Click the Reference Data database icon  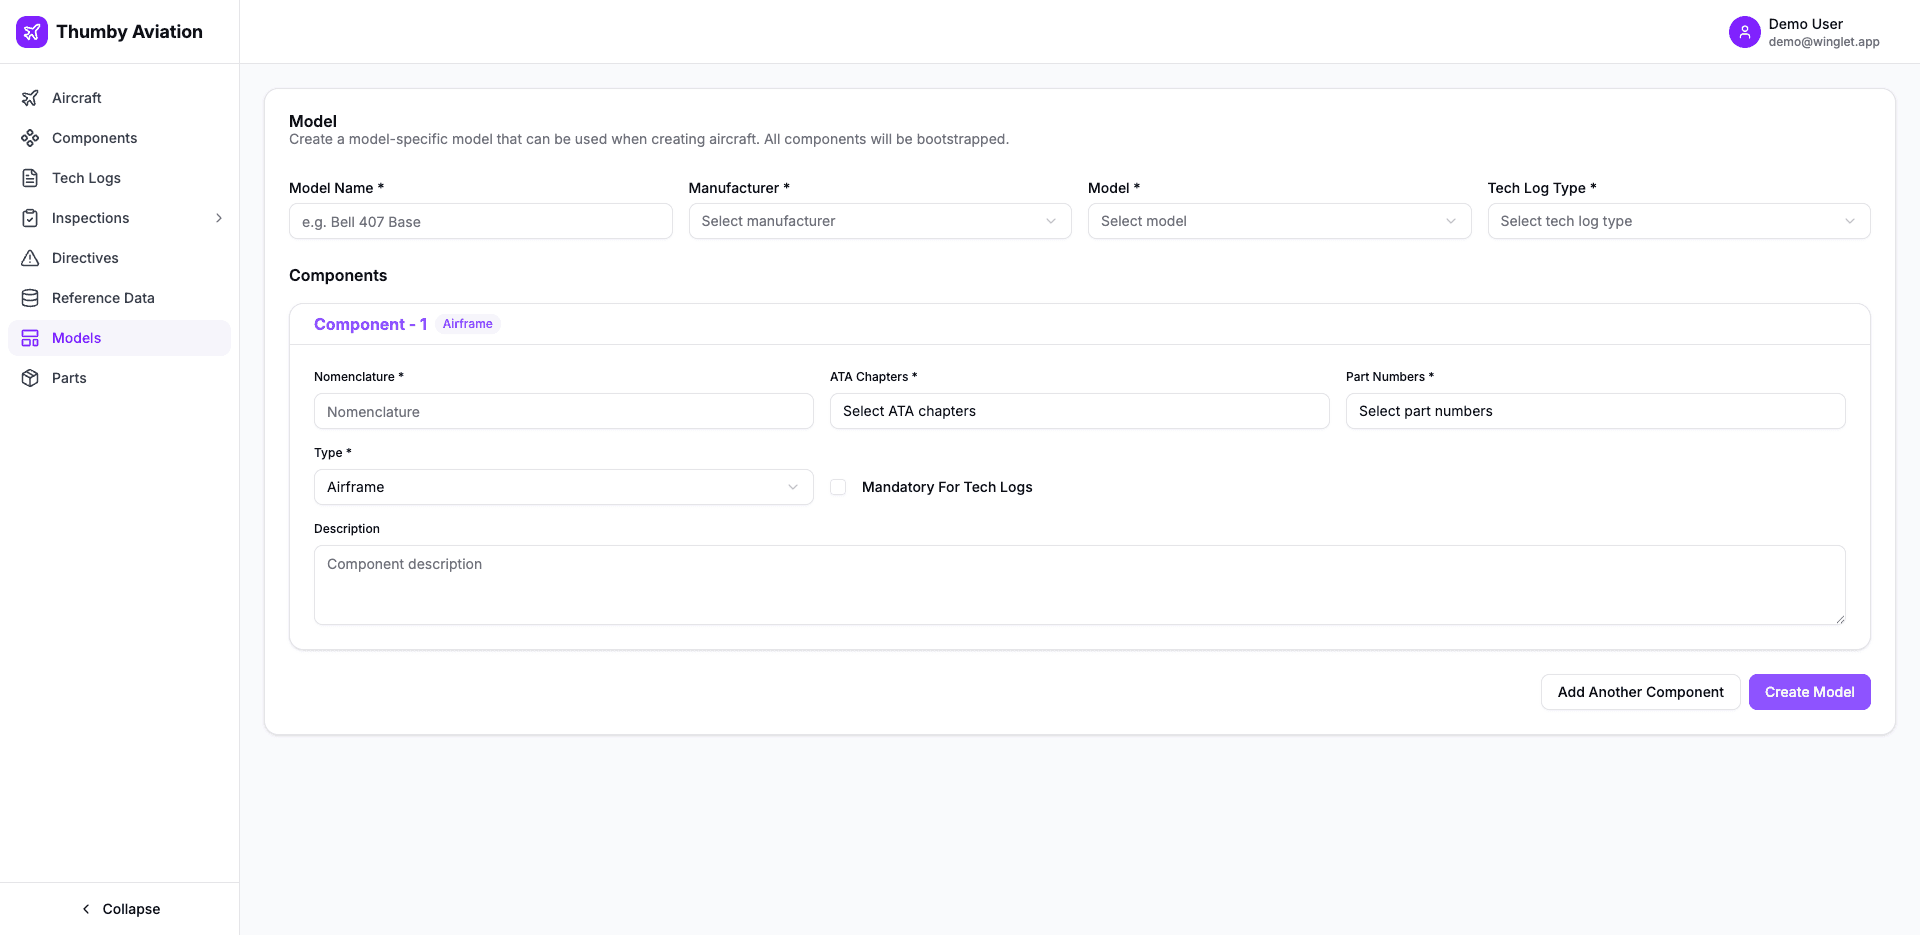pos(30,298)
